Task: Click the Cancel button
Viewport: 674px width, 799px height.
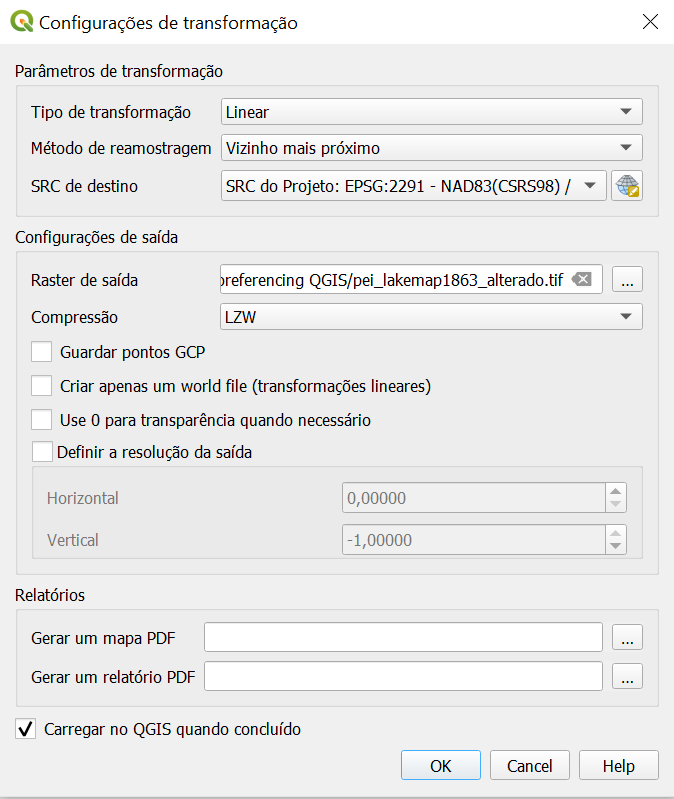Action: [529, 766]
